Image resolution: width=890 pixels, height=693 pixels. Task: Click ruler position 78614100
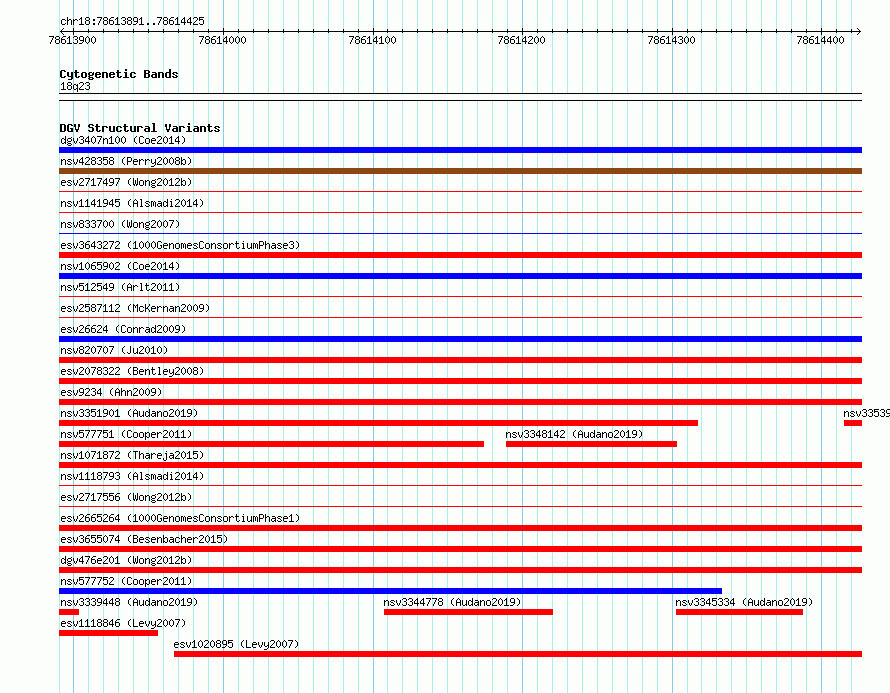[x=372, y=40]
